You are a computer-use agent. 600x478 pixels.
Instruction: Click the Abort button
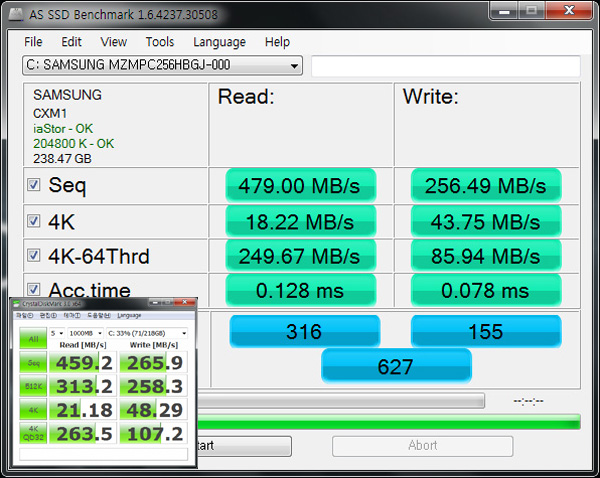click(x=422, y=446)
